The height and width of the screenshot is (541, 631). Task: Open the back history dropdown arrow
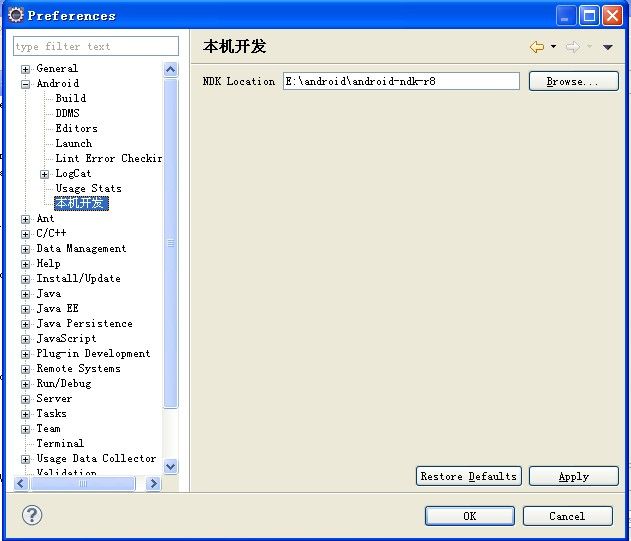click(x=554, y=46)
